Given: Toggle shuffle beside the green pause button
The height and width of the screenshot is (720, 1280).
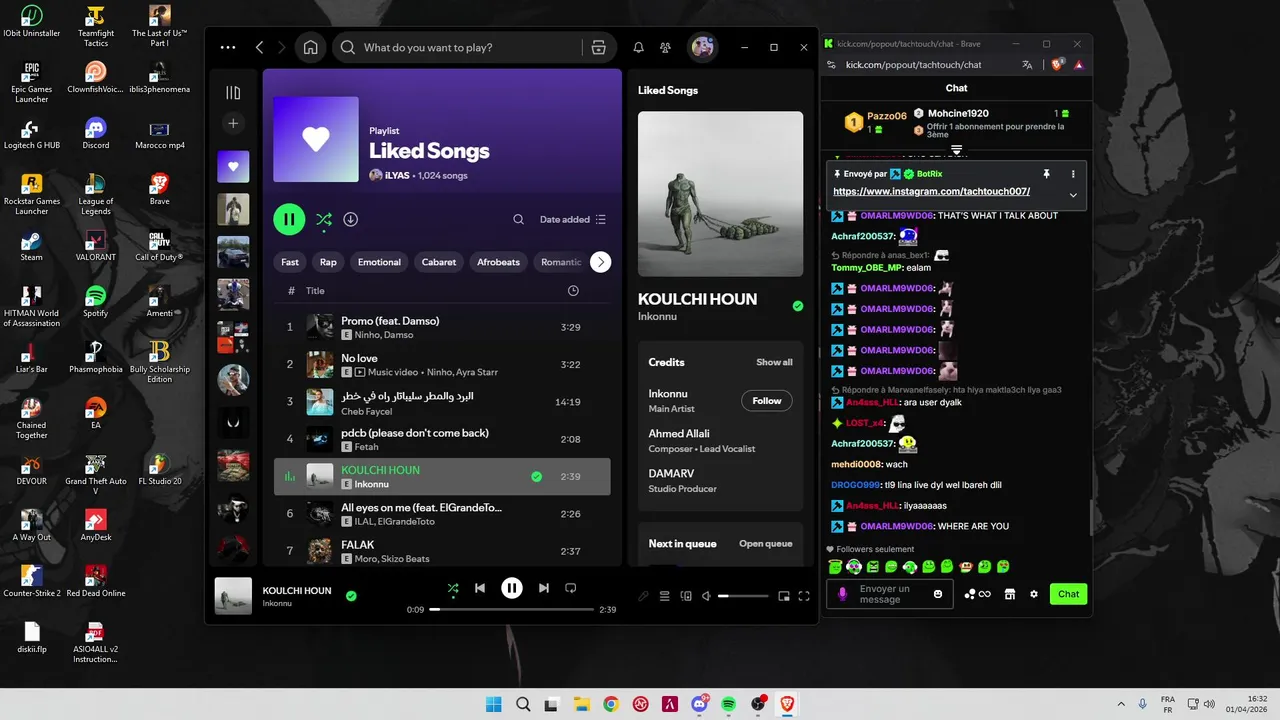Looking at the screenshot, I should pos(324,219).
